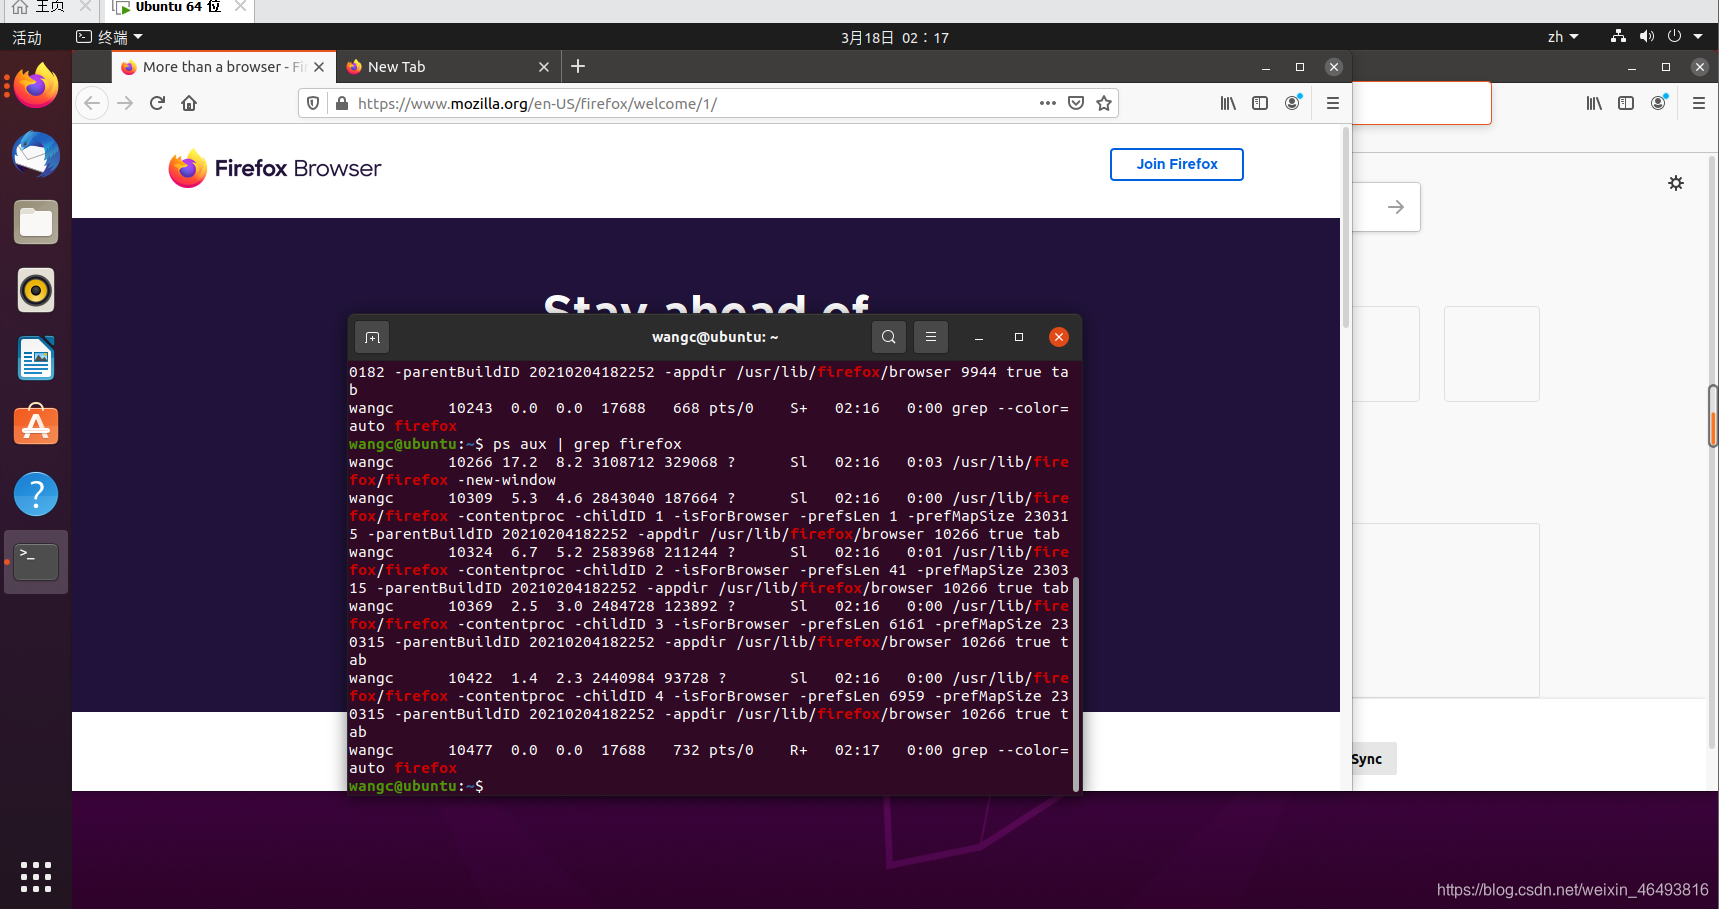Close the New Tab tab
1719x909 pixels.
click(544, 67)
